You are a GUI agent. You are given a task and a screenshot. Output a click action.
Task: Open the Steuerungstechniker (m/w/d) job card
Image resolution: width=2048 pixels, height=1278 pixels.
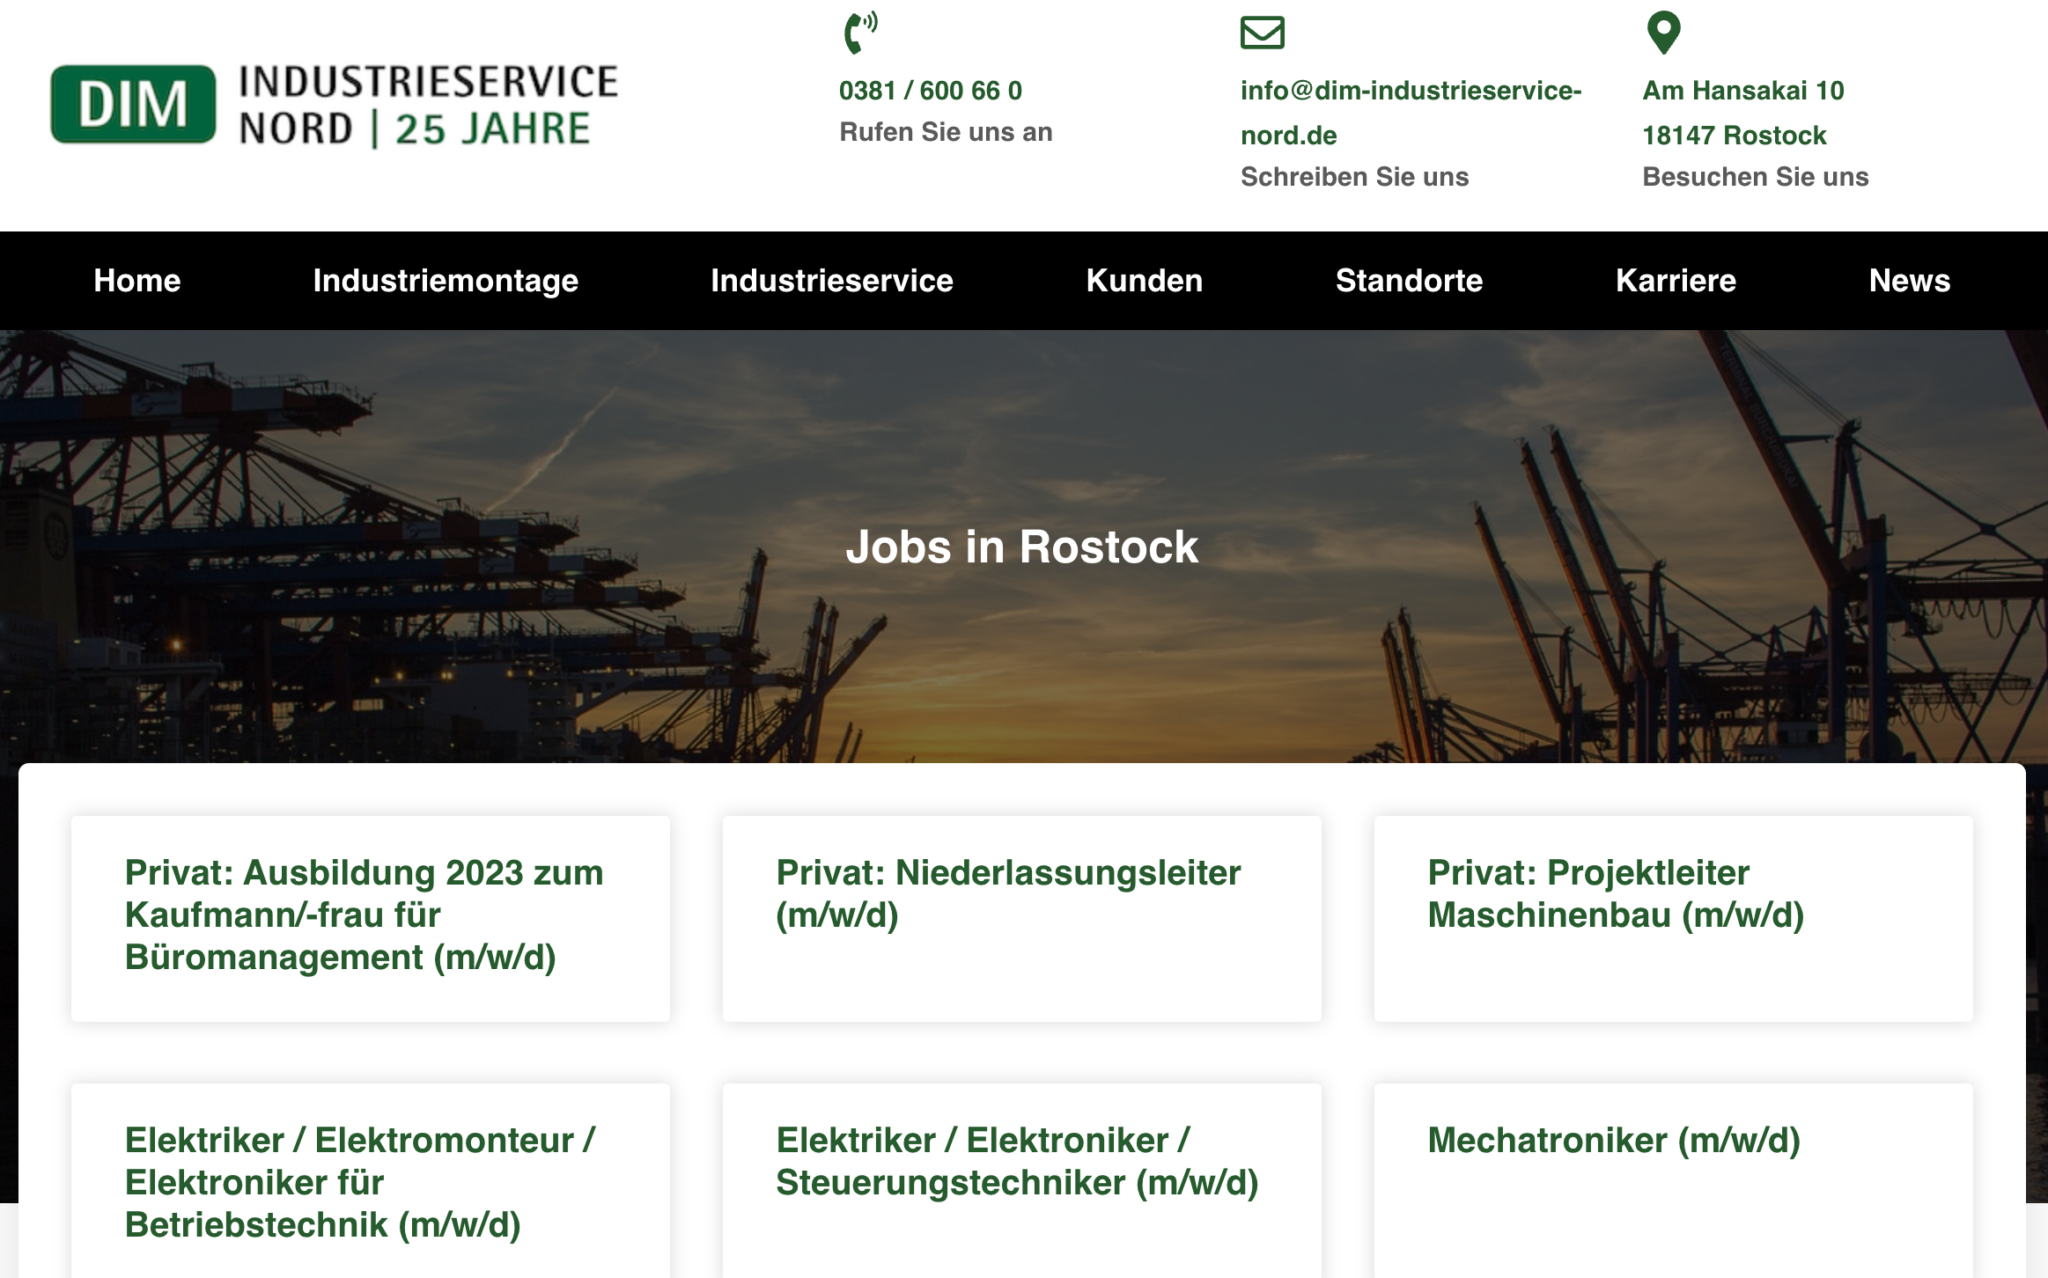[1016, 1161]
